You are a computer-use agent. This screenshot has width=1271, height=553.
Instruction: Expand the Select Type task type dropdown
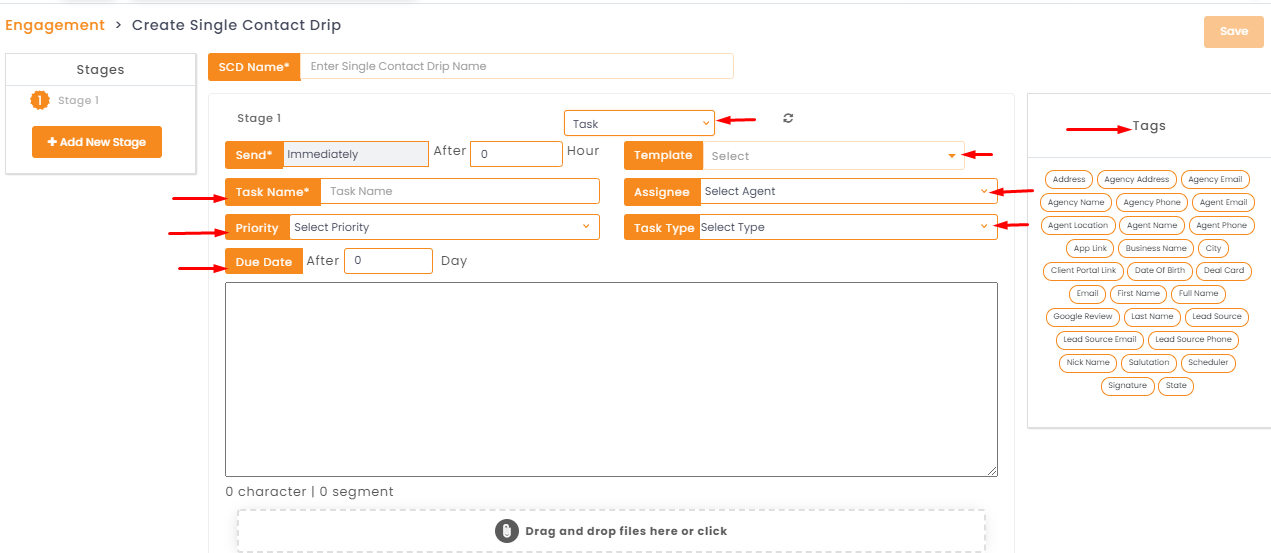coord(847,227)
